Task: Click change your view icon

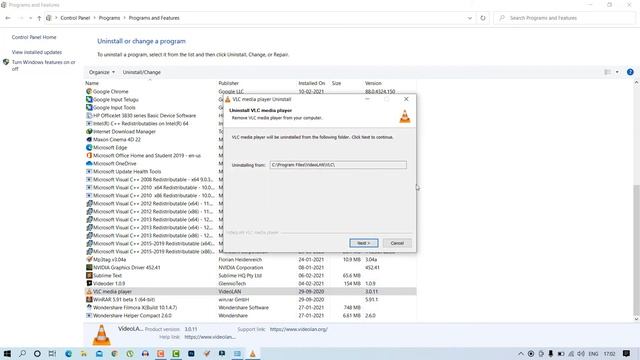Action: pyautogui.click(x=608, y=72)
